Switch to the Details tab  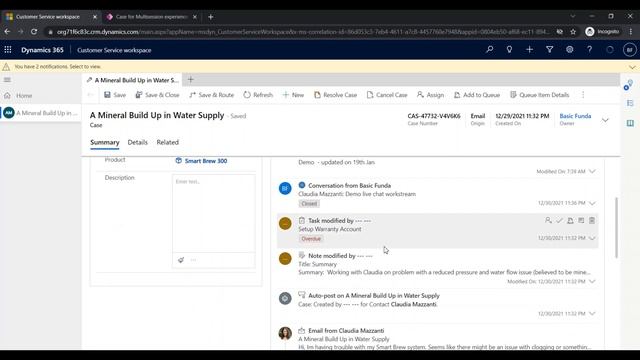(x=138, y=142)
